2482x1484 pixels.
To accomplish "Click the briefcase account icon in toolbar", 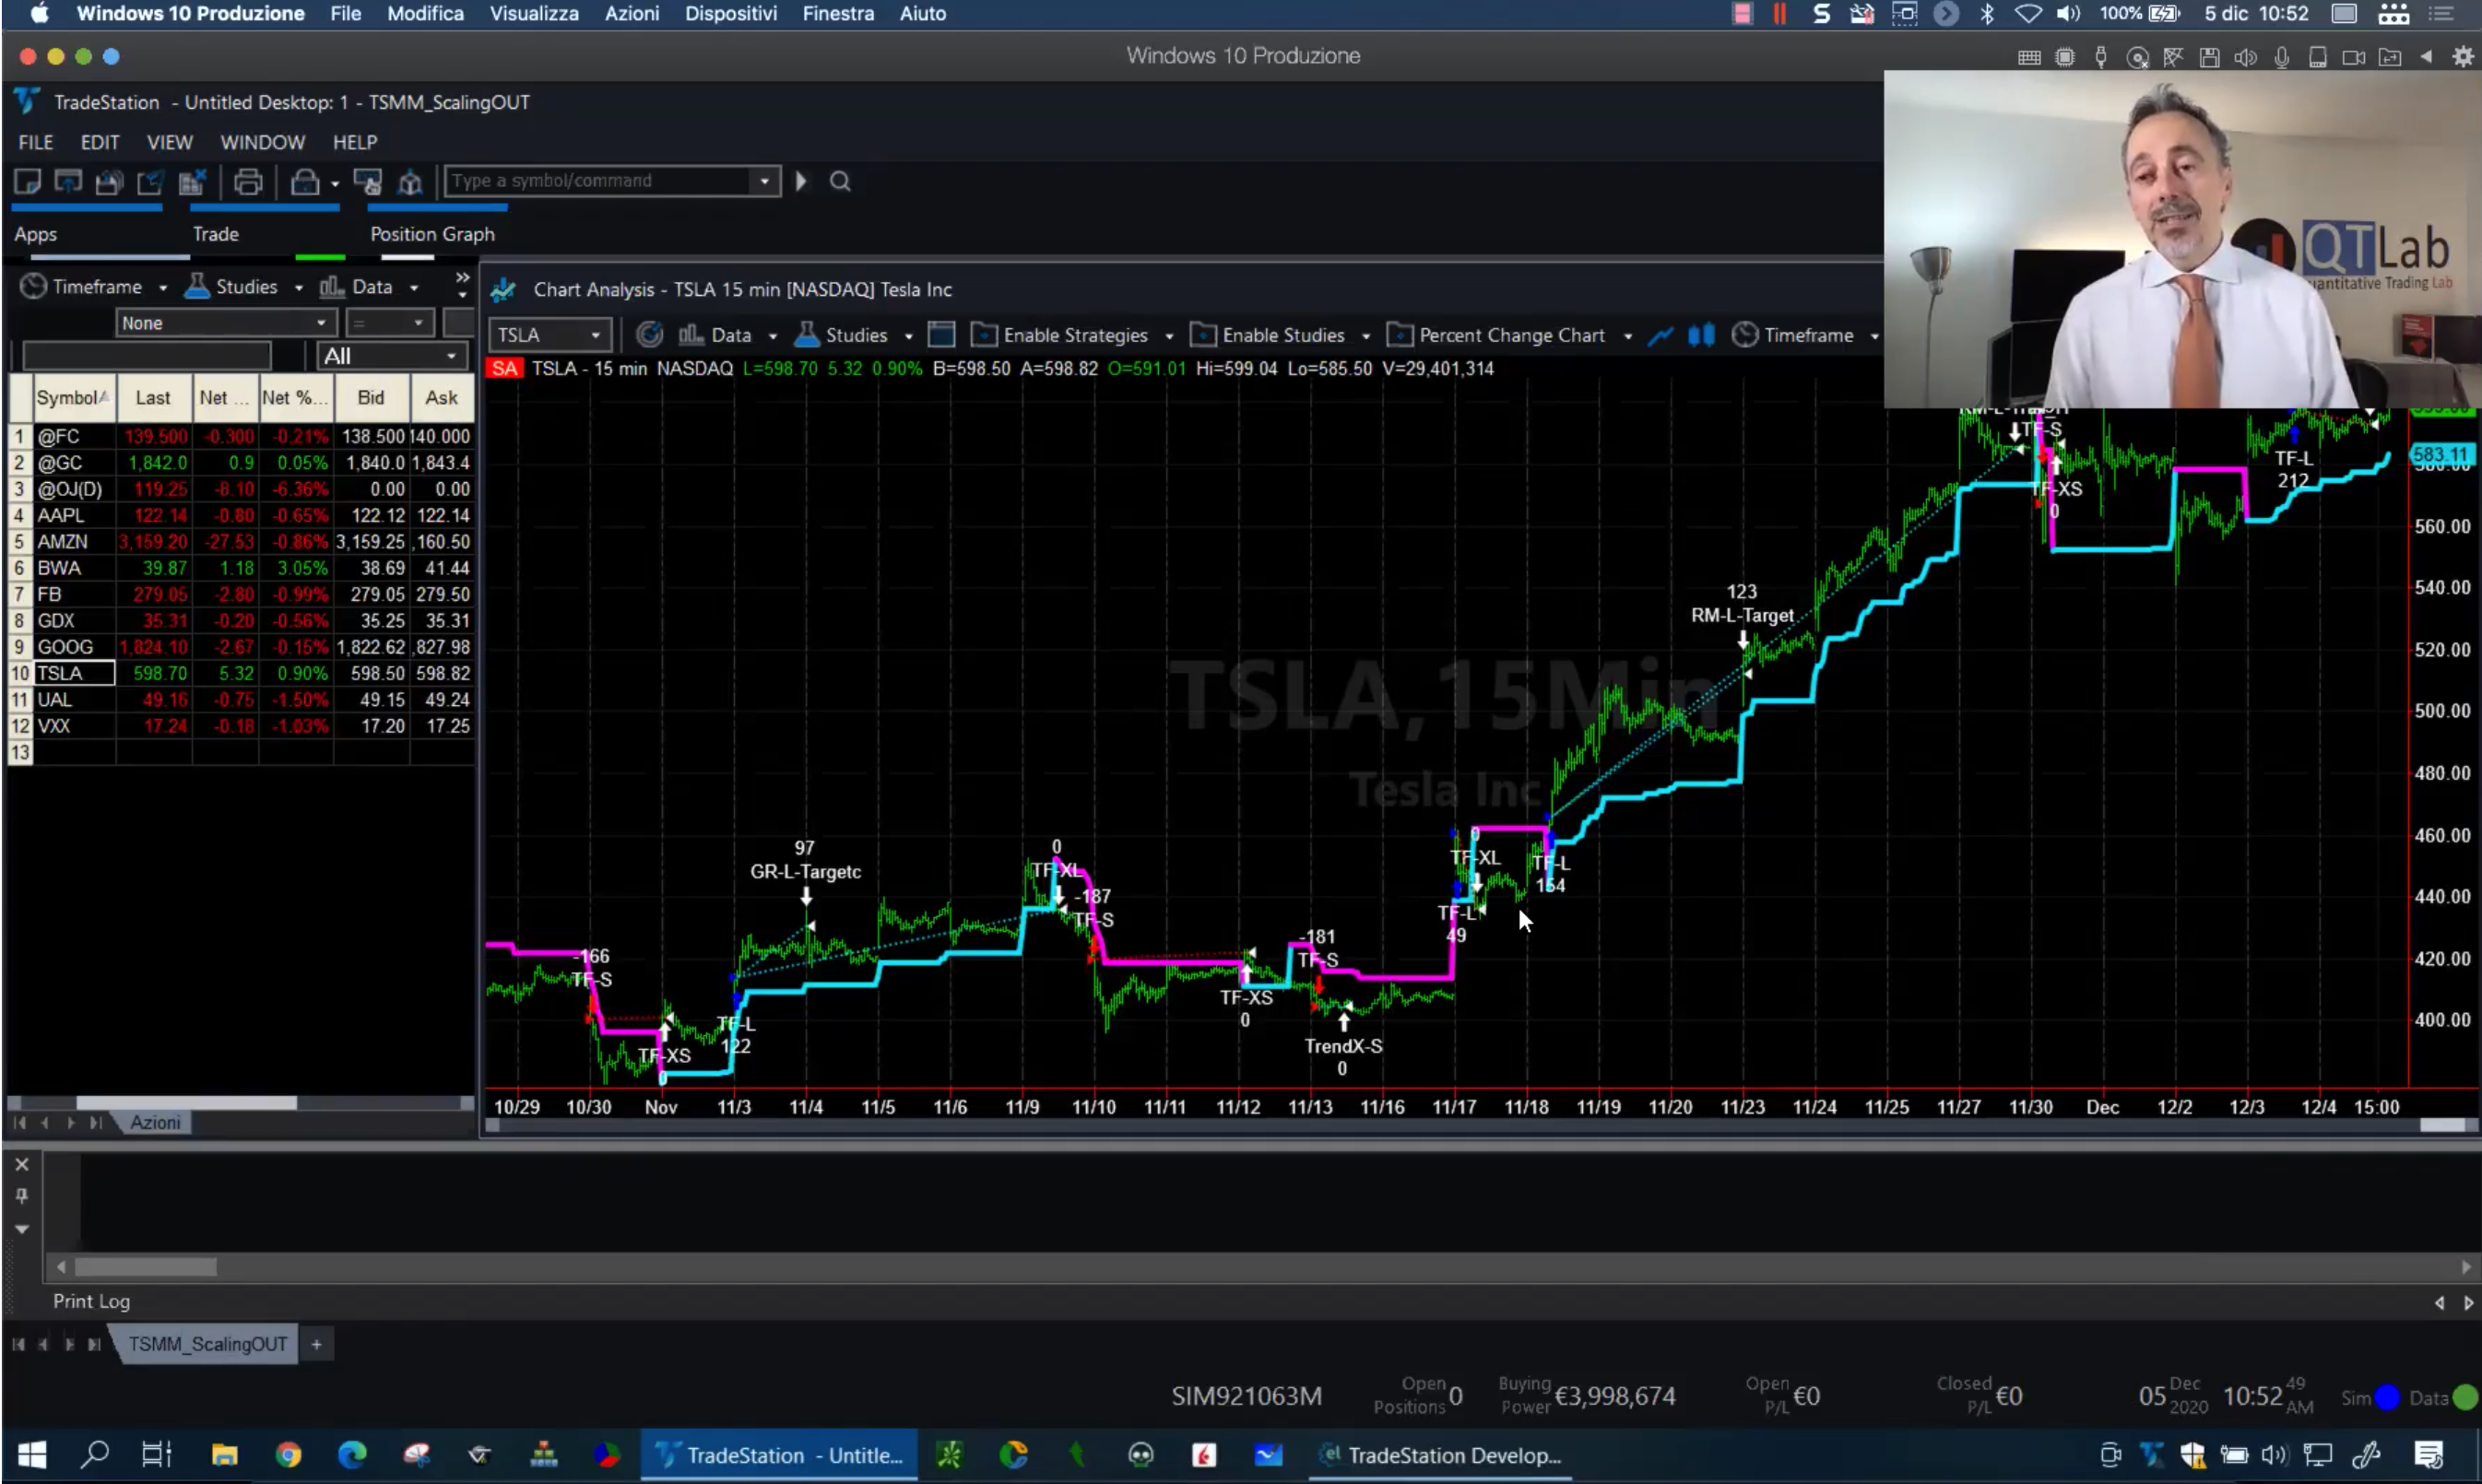I will pos(305,181).
